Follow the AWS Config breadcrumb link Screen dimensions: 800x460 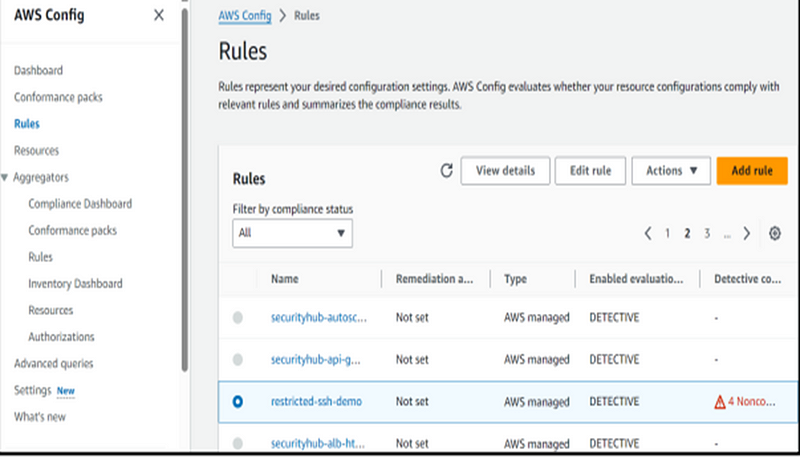pyautogui.click(x=245, y=16)
